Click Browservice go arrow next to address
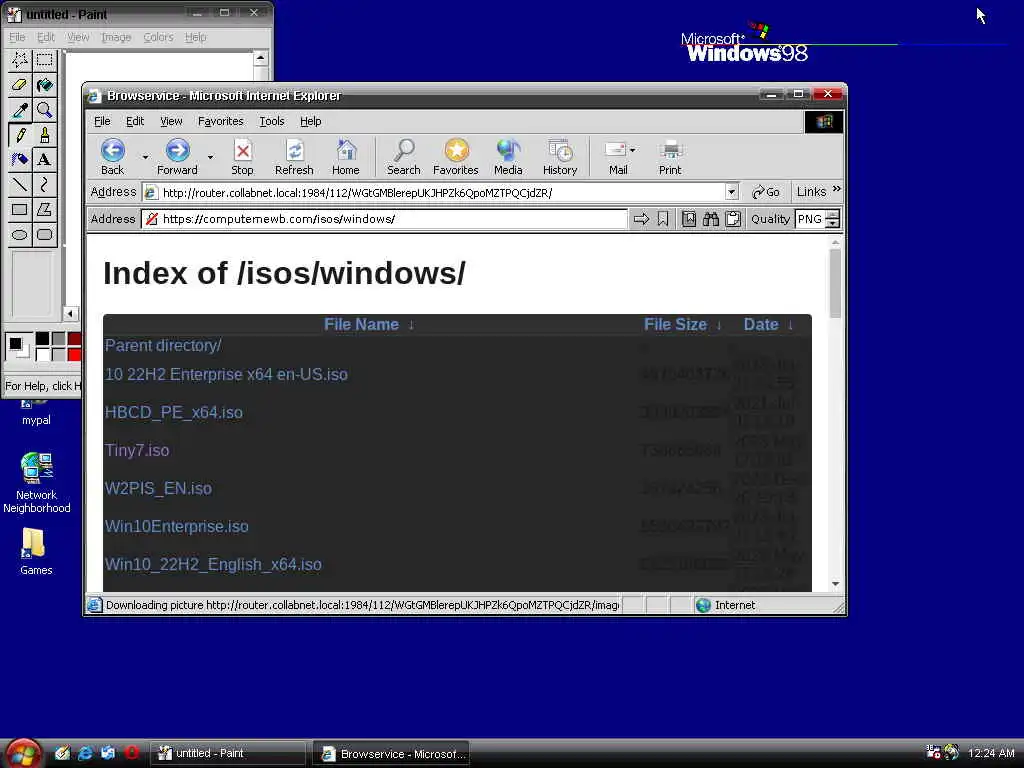 click(x=641, y=219)
